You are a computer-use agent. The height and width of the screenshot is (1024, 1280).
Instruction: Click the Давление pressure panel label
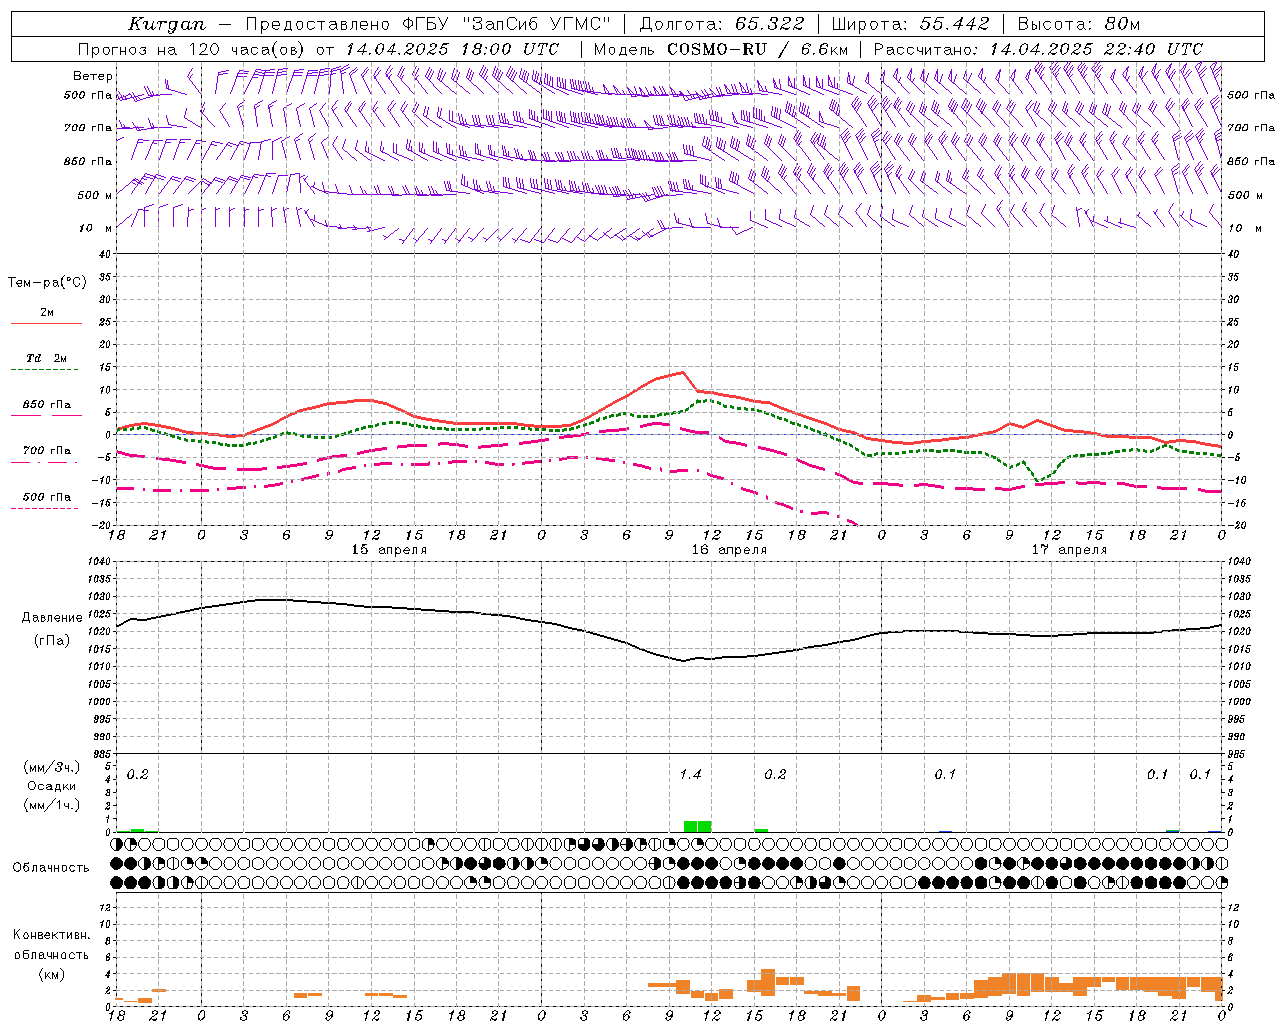pos(52,618)
